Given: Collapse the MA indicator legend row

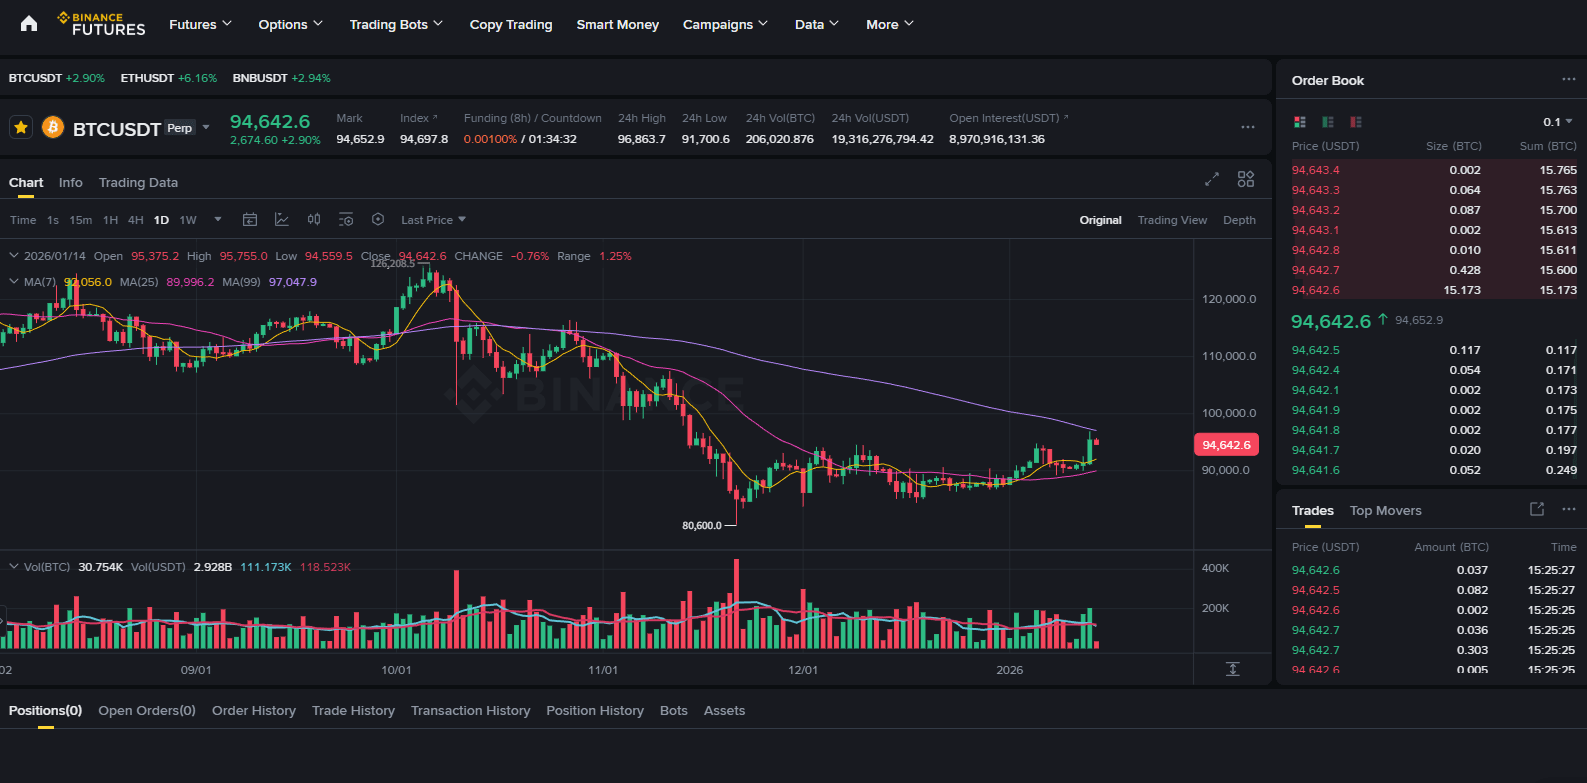Looking at the screenshot, I should (14, 282).
